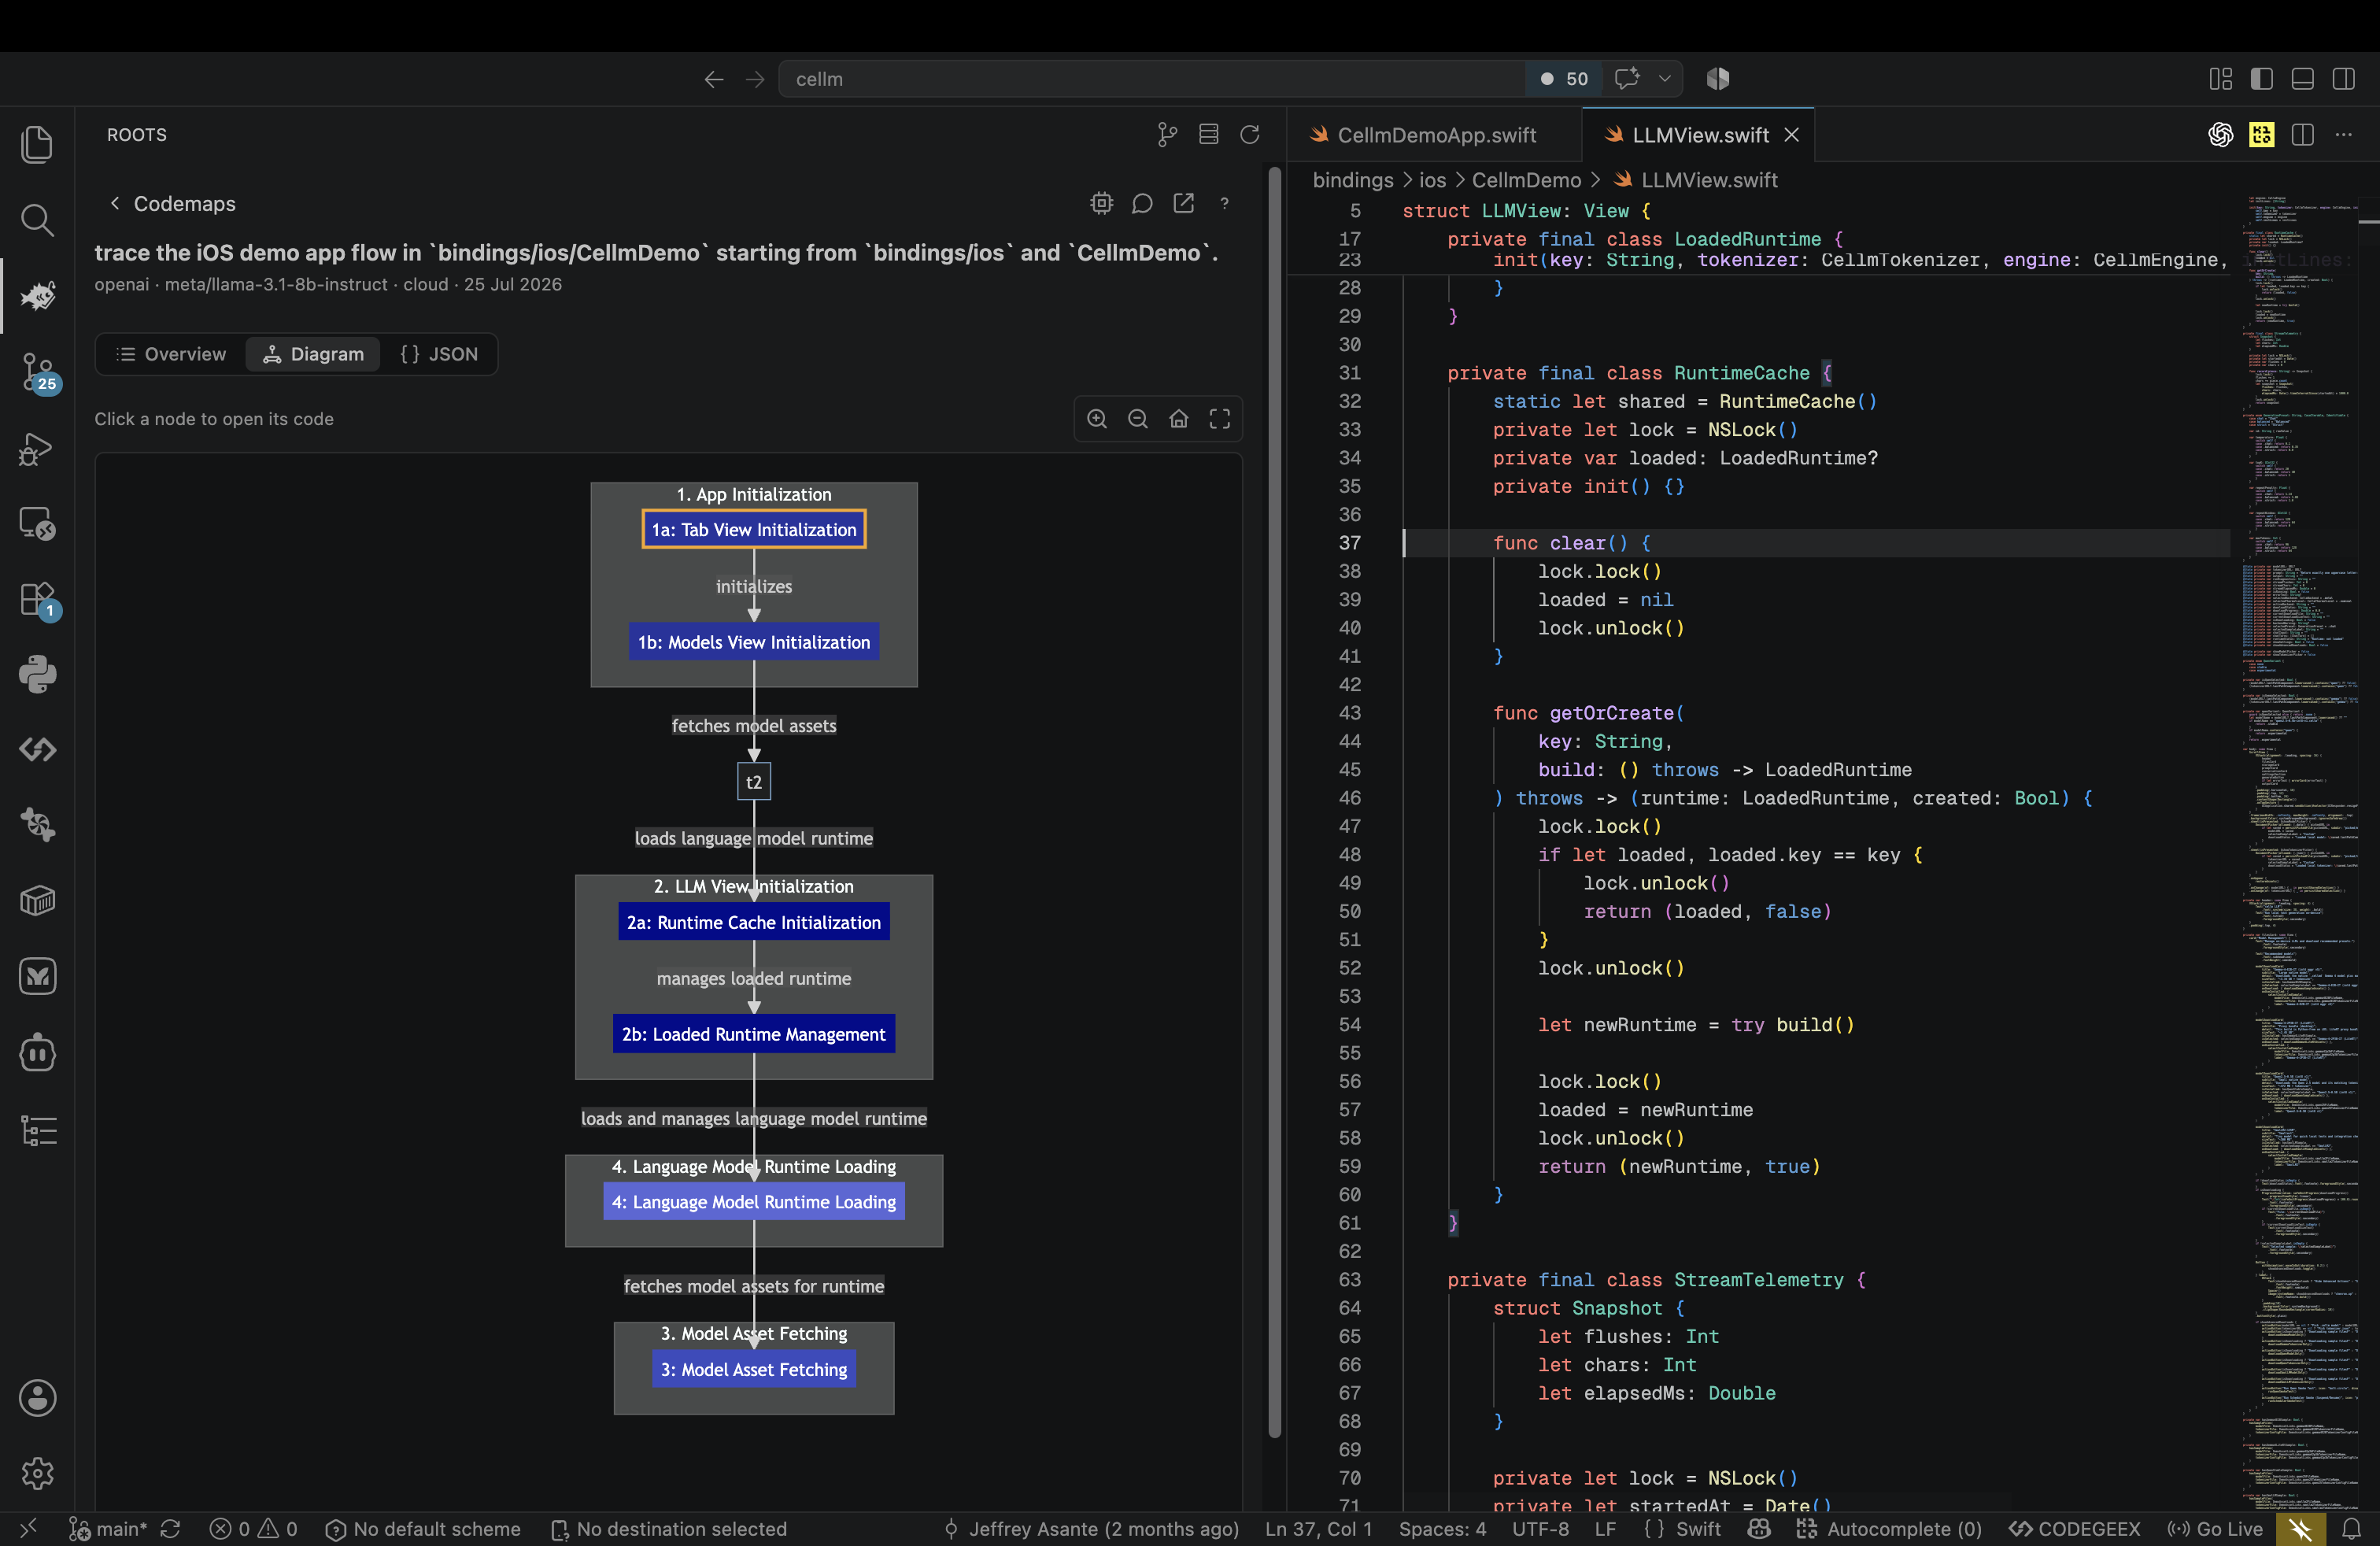Click the 'cellm' command center search field
The height and width of the screenshot is (1546, 2380).
(x=1152, y=79)
